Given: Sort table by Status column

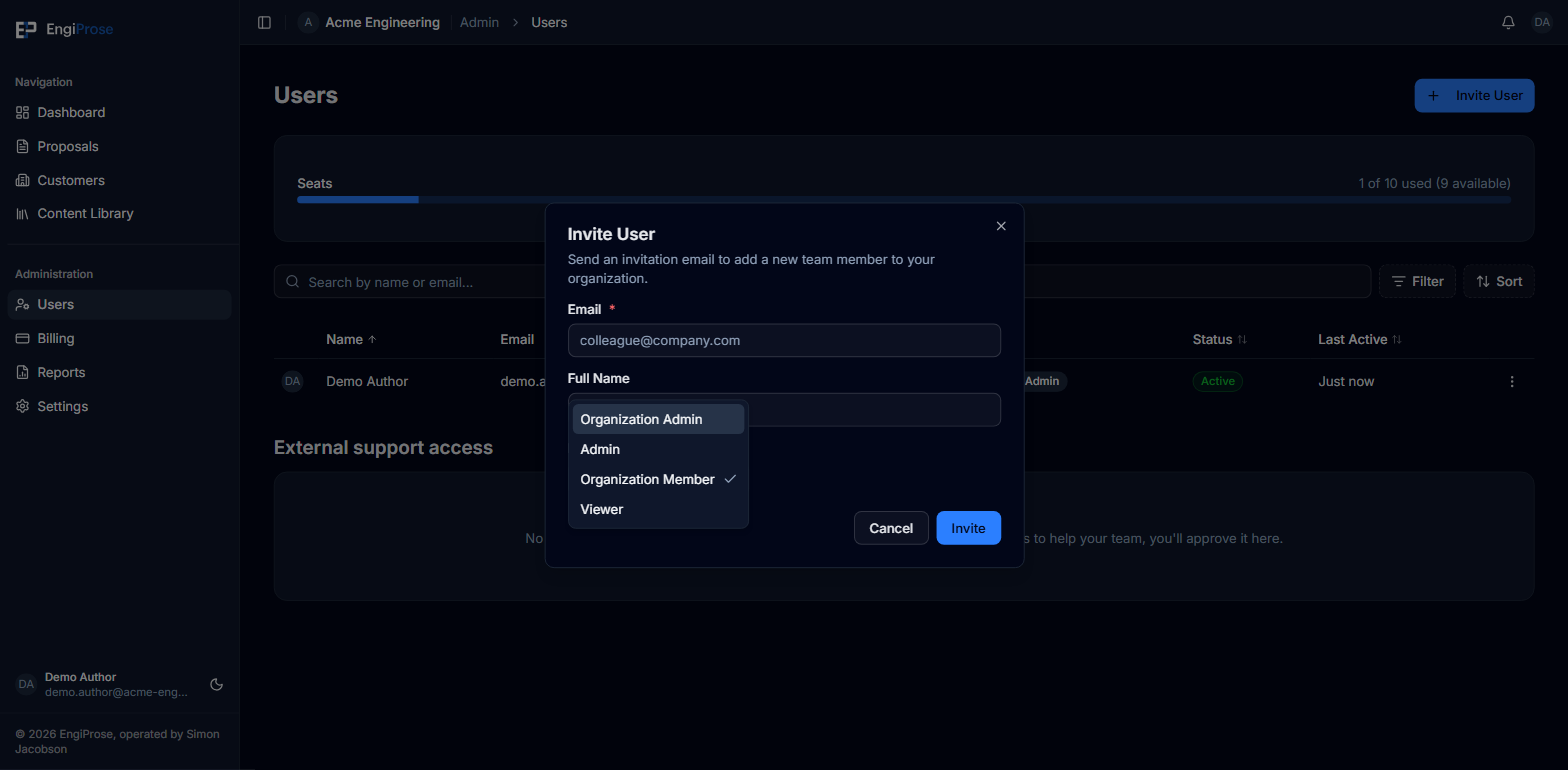Looking at the screenshot, I should click(1220, 339).
